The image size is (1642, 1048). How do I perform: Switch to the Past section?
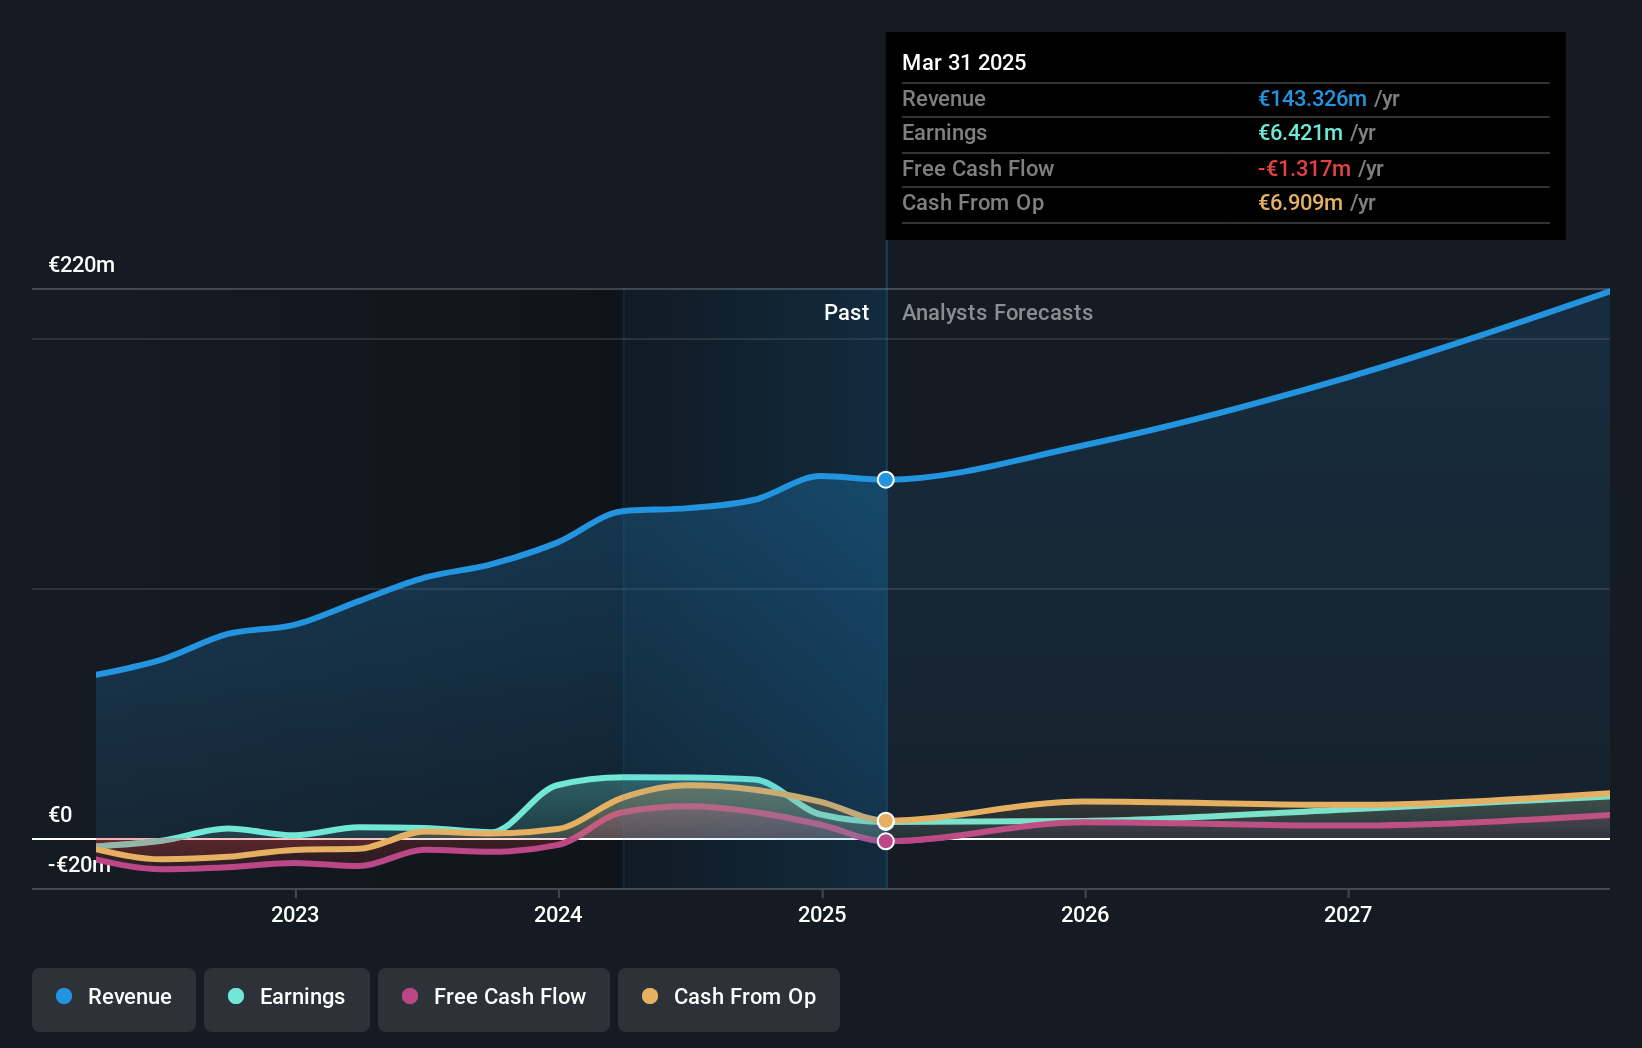[847, 312]
